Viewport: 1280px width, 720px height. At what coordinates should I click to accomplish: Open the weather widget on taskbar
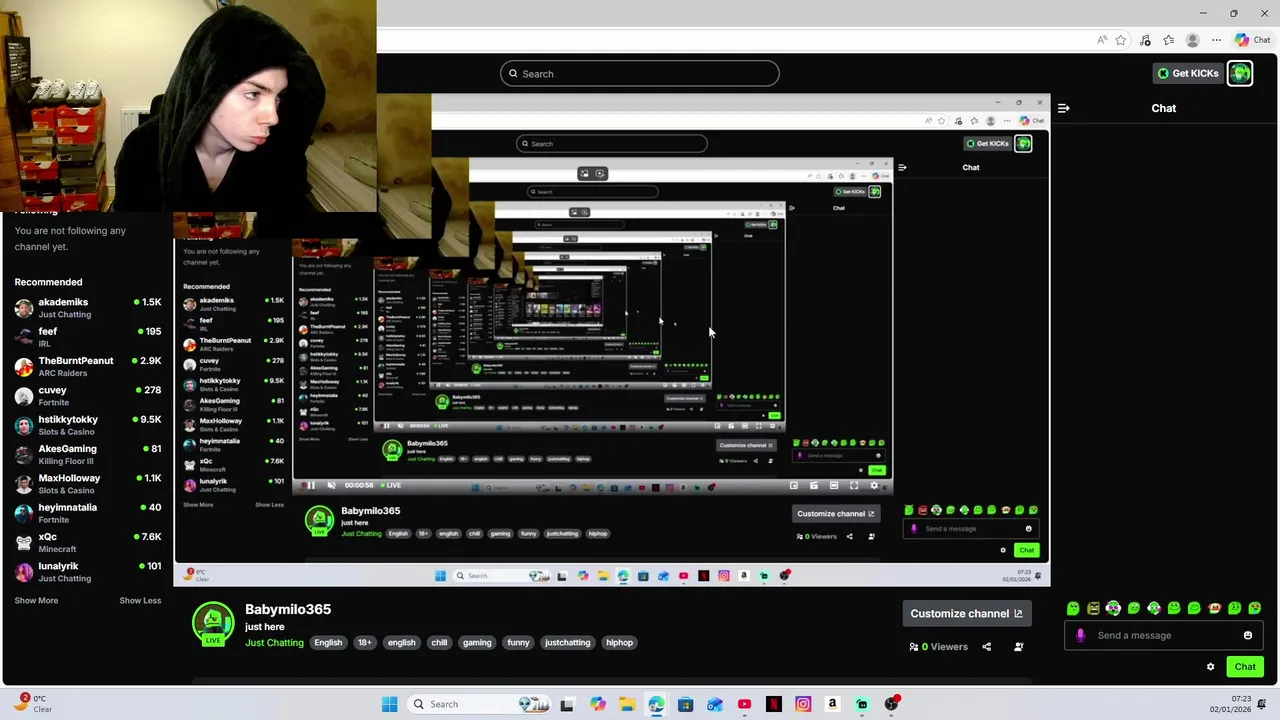[x=33, y=703]
